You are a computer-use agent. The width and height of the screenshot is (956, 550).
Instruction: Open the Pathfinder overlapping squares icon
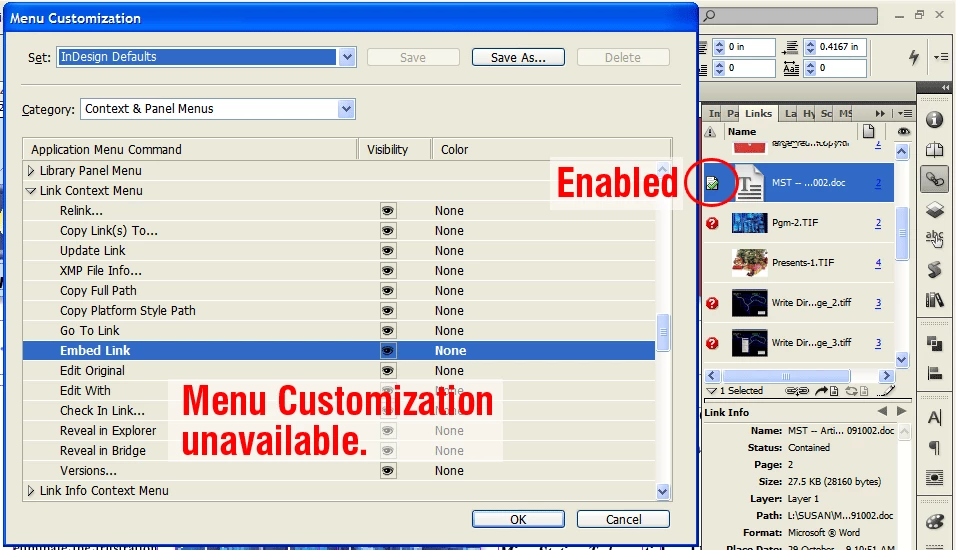[x=934, y=343]
